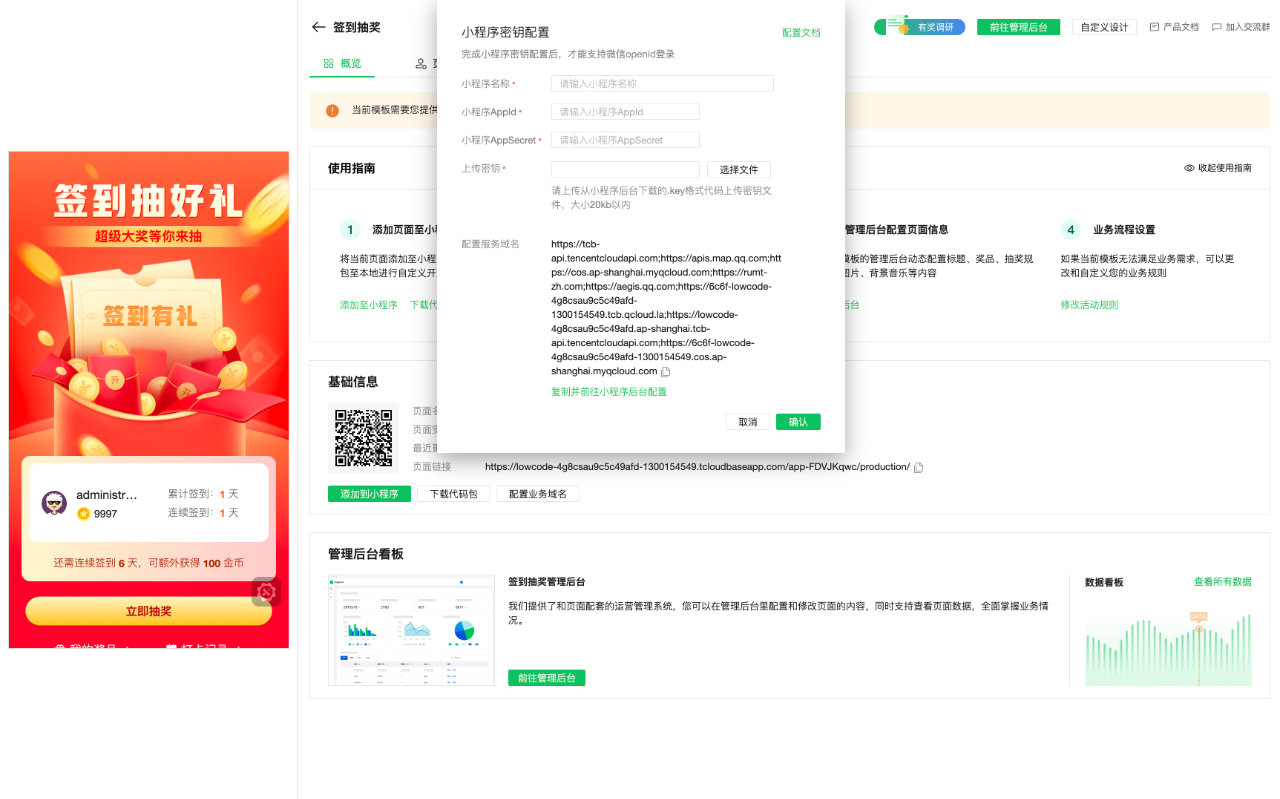Click the page link URL text

point(697,467)
